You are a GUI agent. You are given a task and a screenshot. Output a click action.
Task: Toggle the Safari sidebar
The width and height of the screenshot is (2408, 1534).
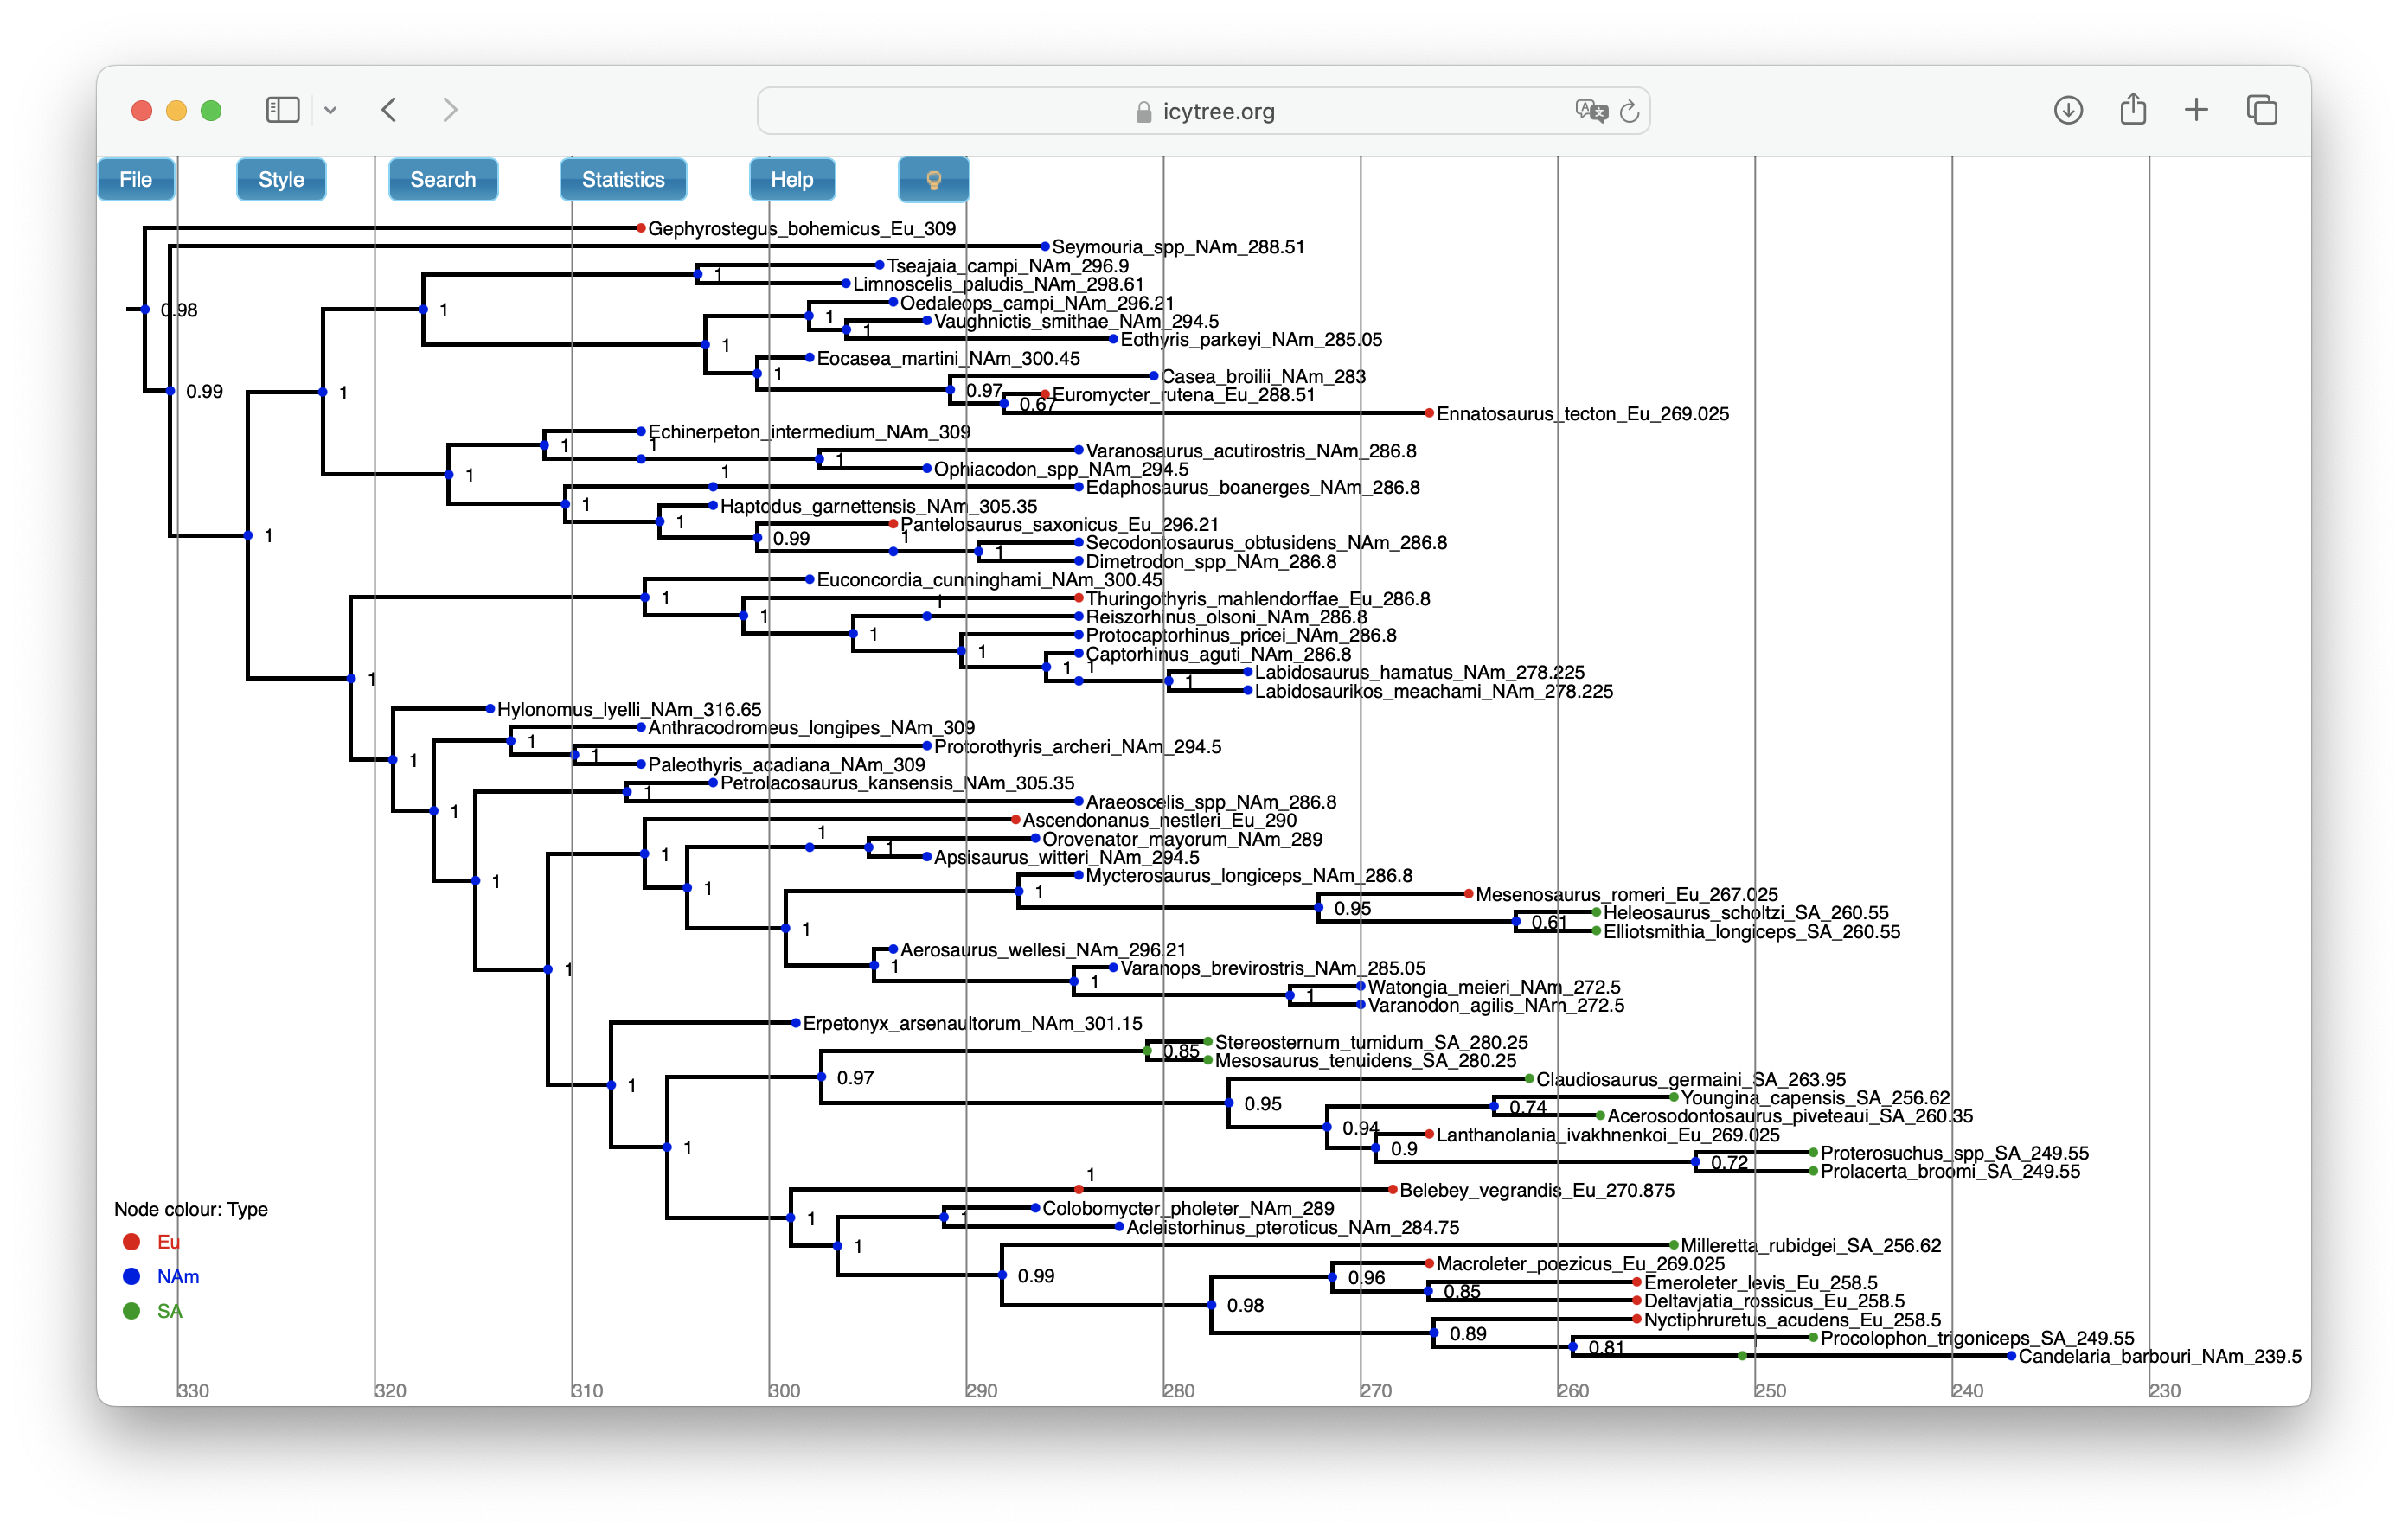pyautogui.click(x=283, y=110)
